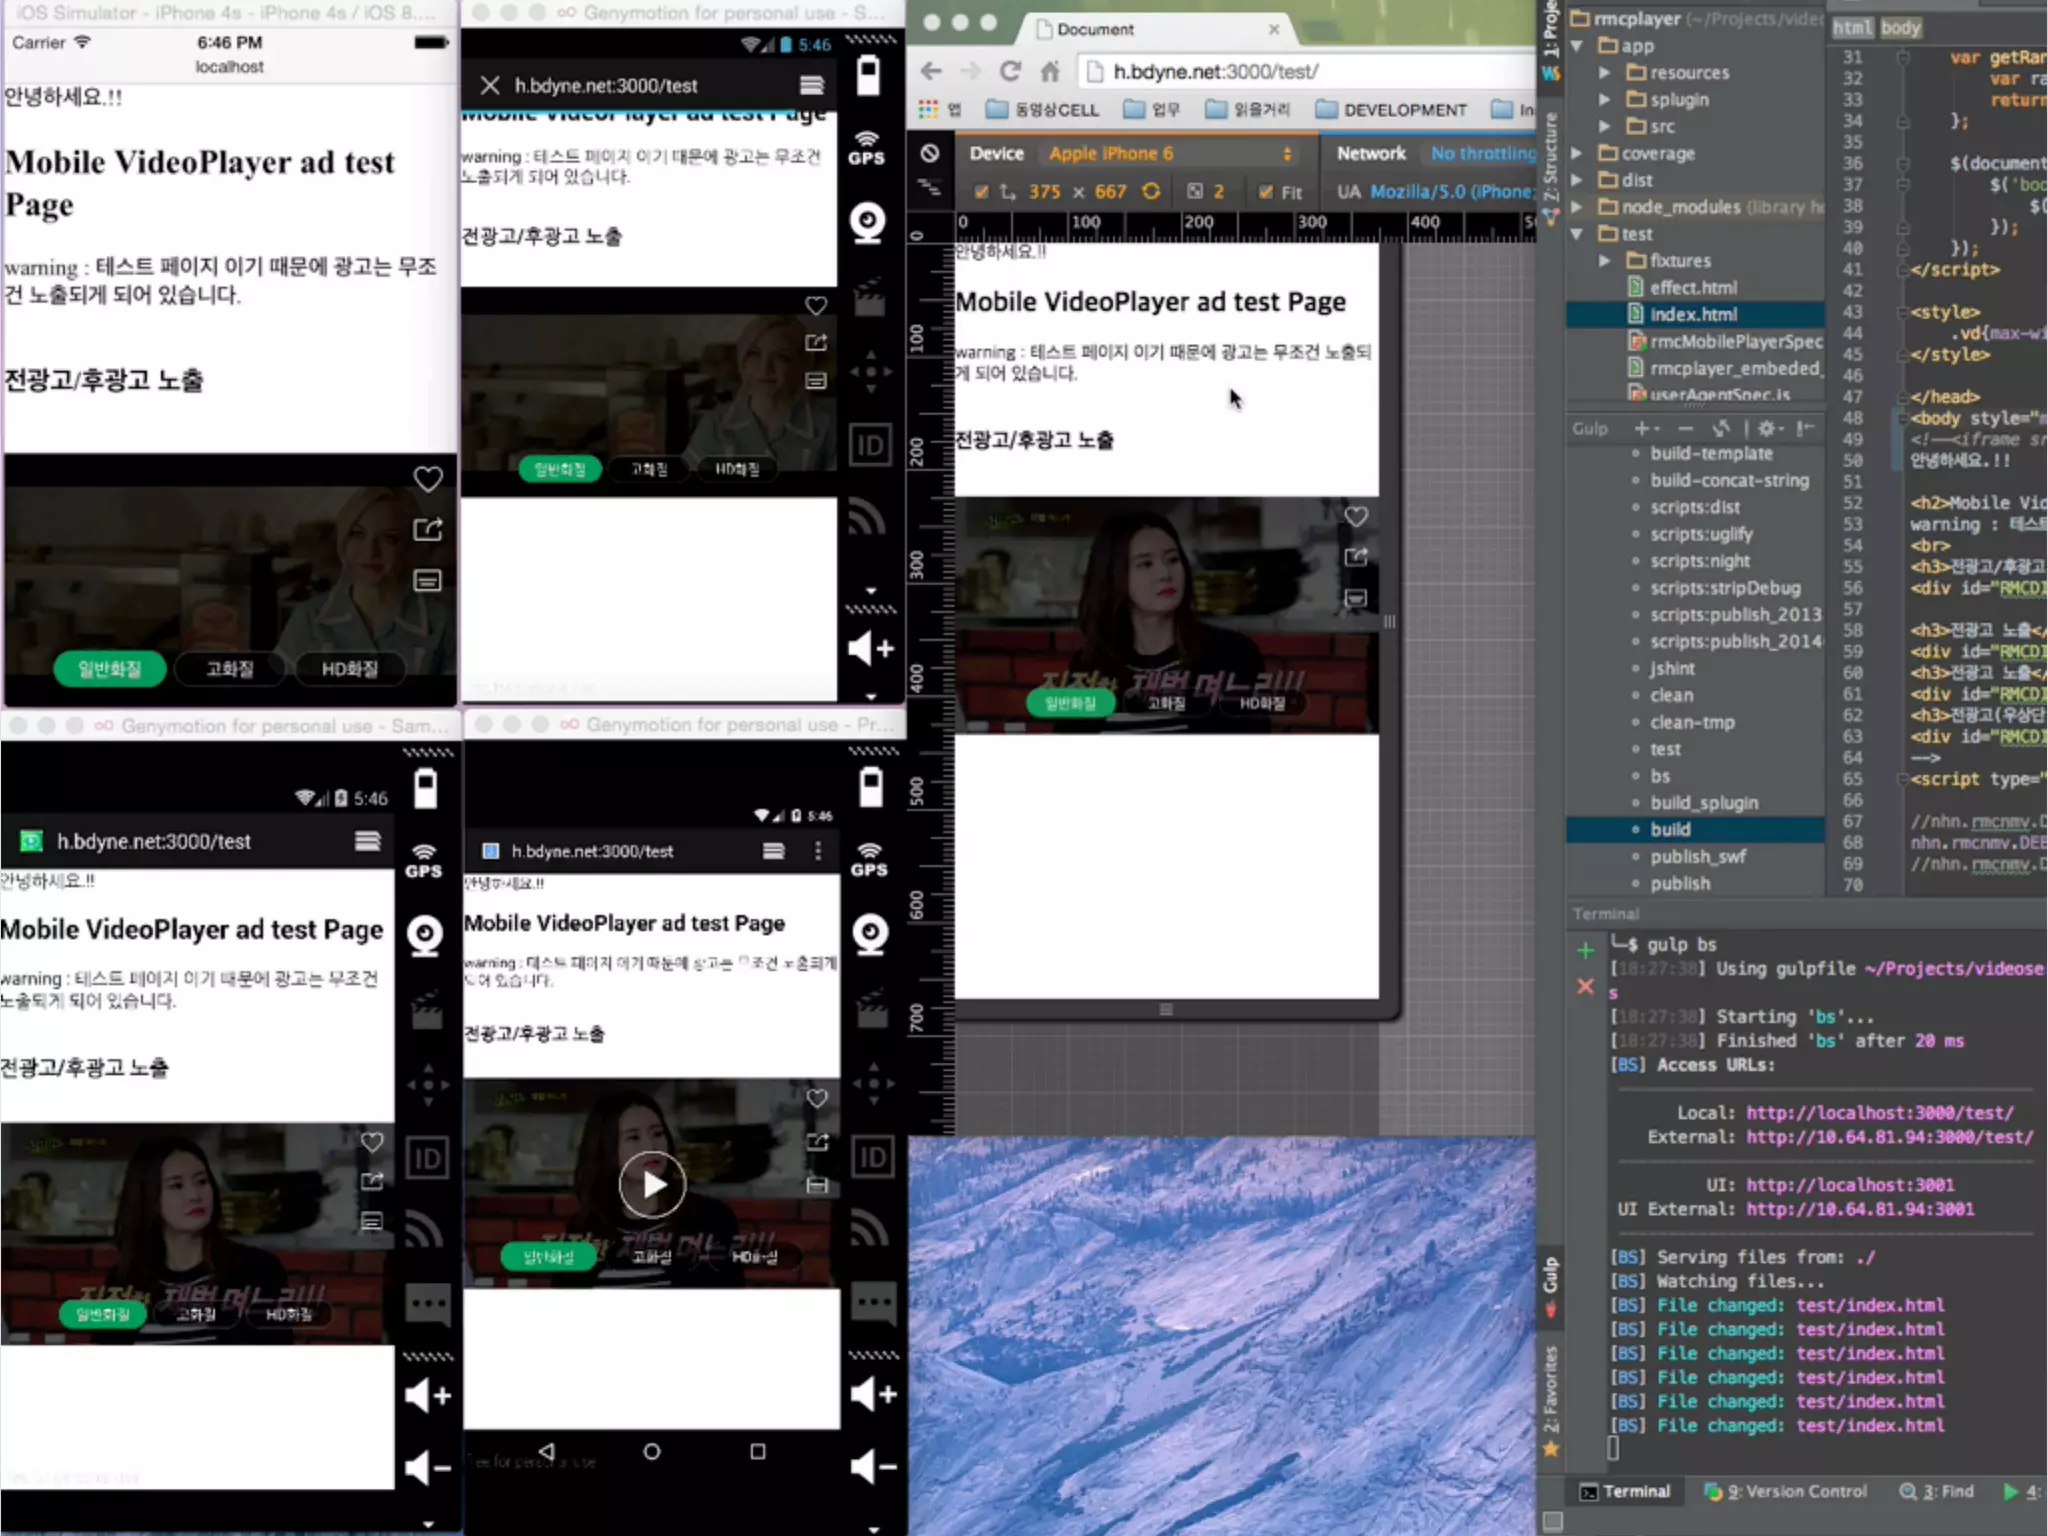The width and height of the screenshot is (2048, 1536).
Task: Raise volume in bottom-left Genymotion emulator
Action: pyautogui.click(x=427, y=1395)
